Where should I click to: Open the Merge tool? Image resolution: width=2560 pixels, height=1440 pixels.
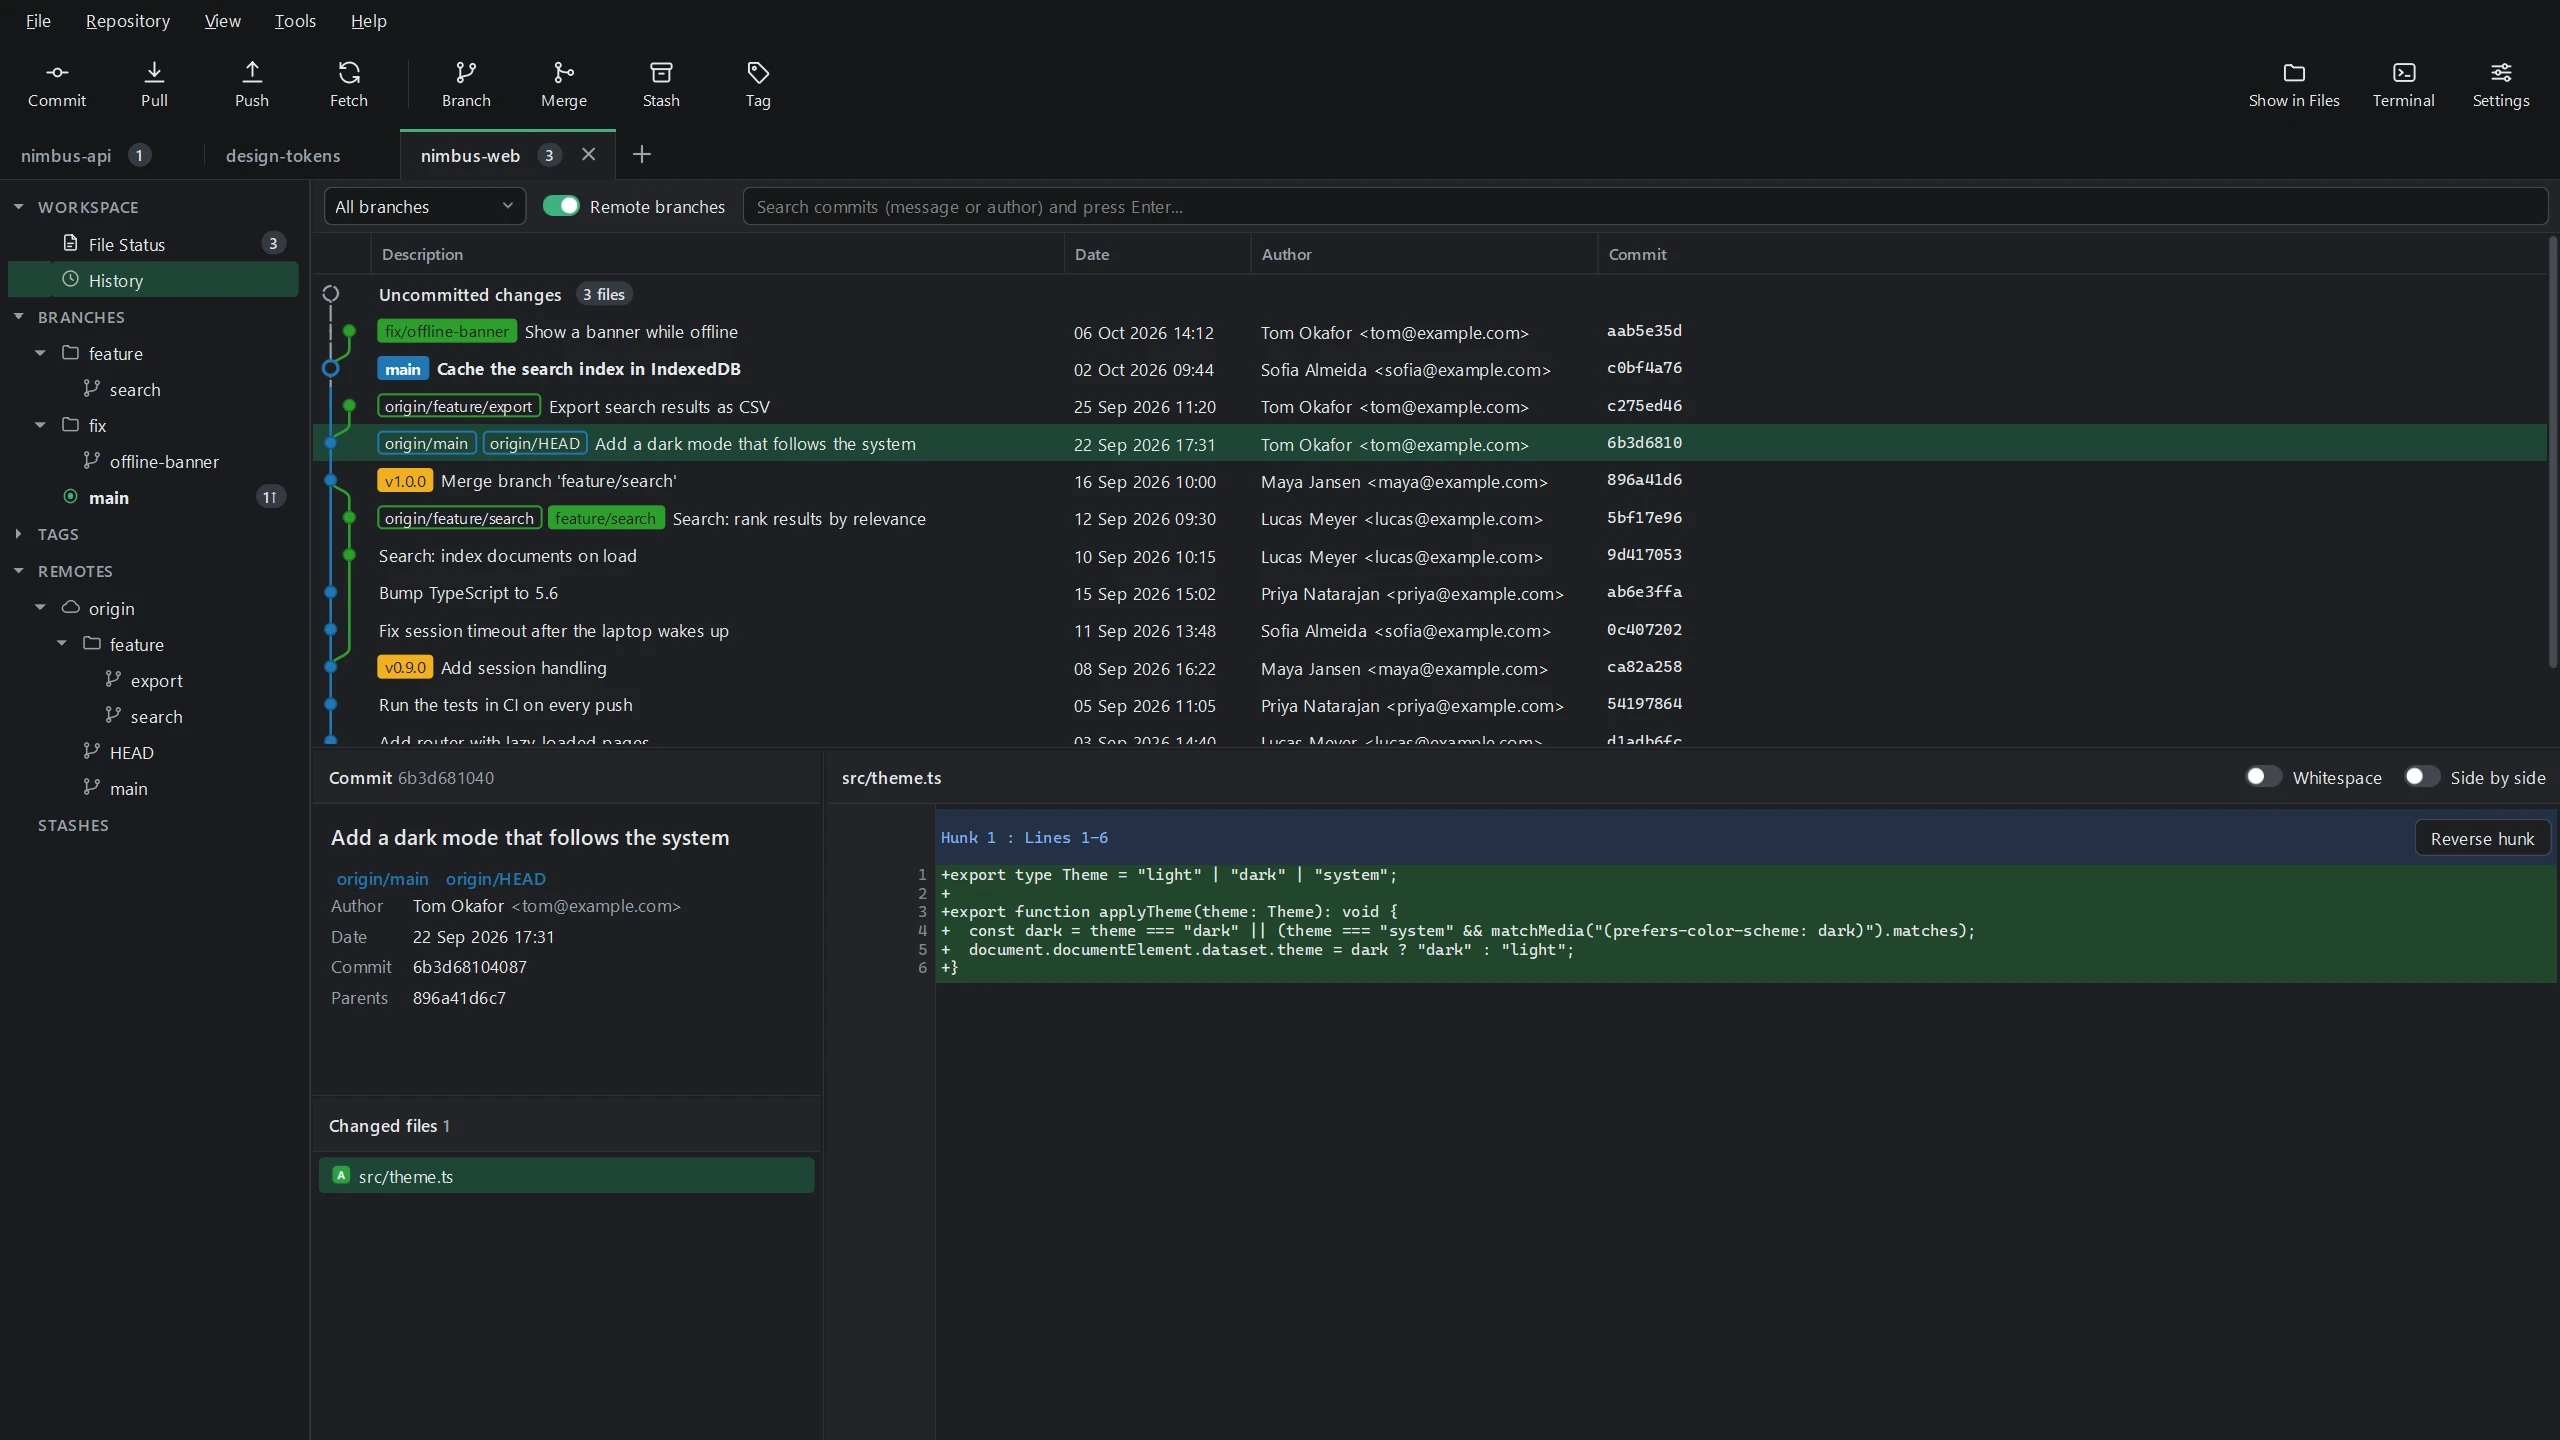point(563,84)
